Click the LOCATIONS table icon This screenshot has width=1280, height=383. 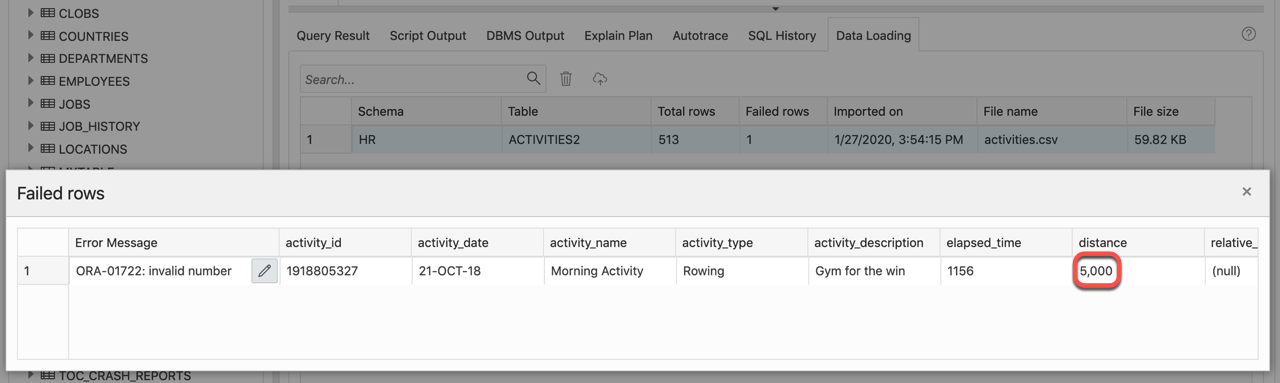click(47, 148)
